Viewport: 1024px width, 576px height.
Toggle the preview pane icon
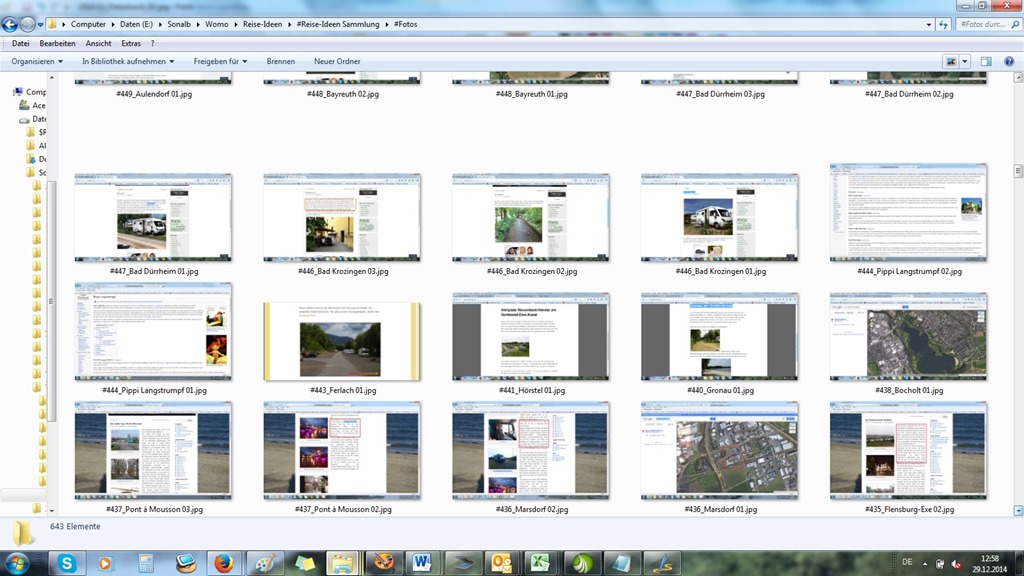click(x=986, y=61)
